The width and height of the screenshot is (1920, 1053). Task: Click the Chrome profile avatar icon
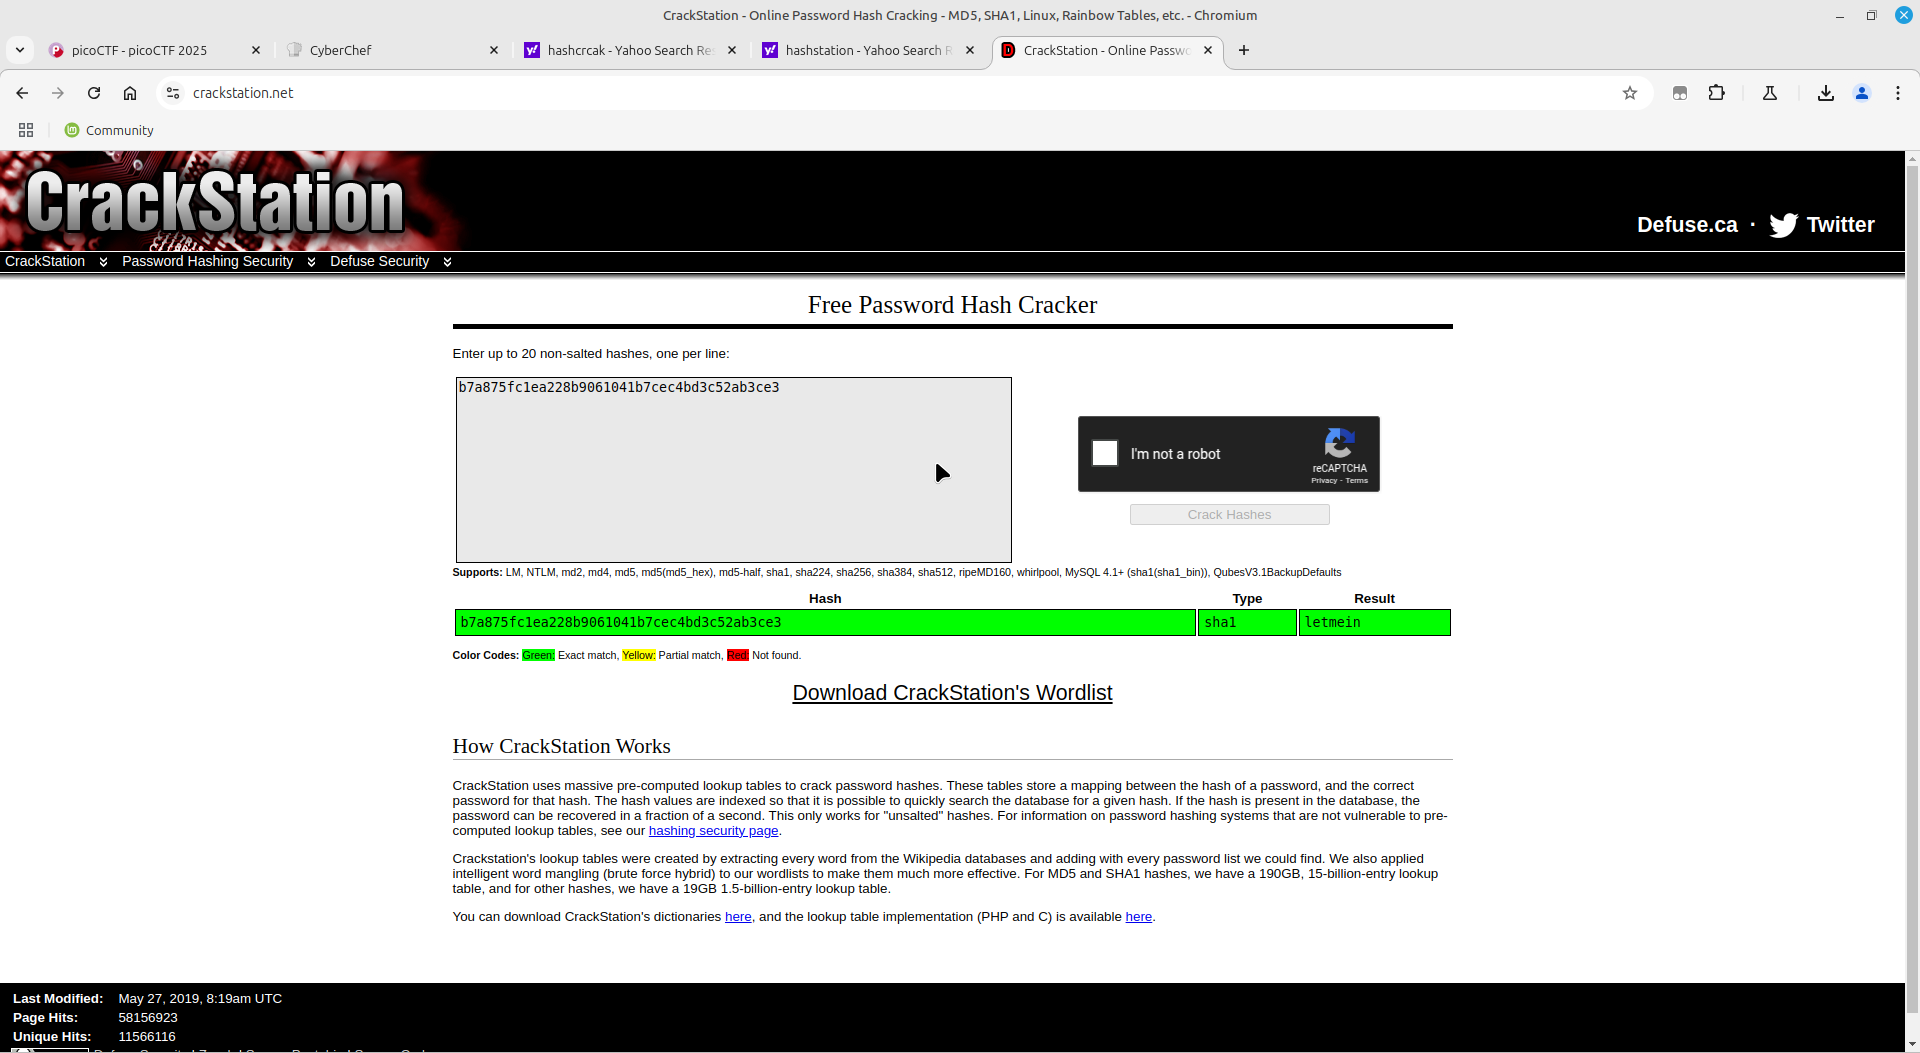tap(1862, 93)
